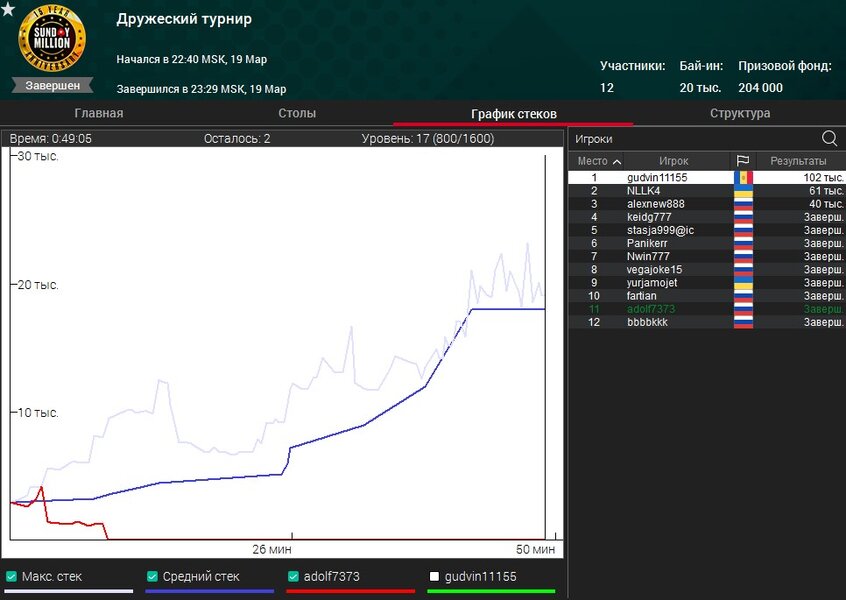Click the flag column header icon
846x600 pixels.
click(x=743, y=161)
